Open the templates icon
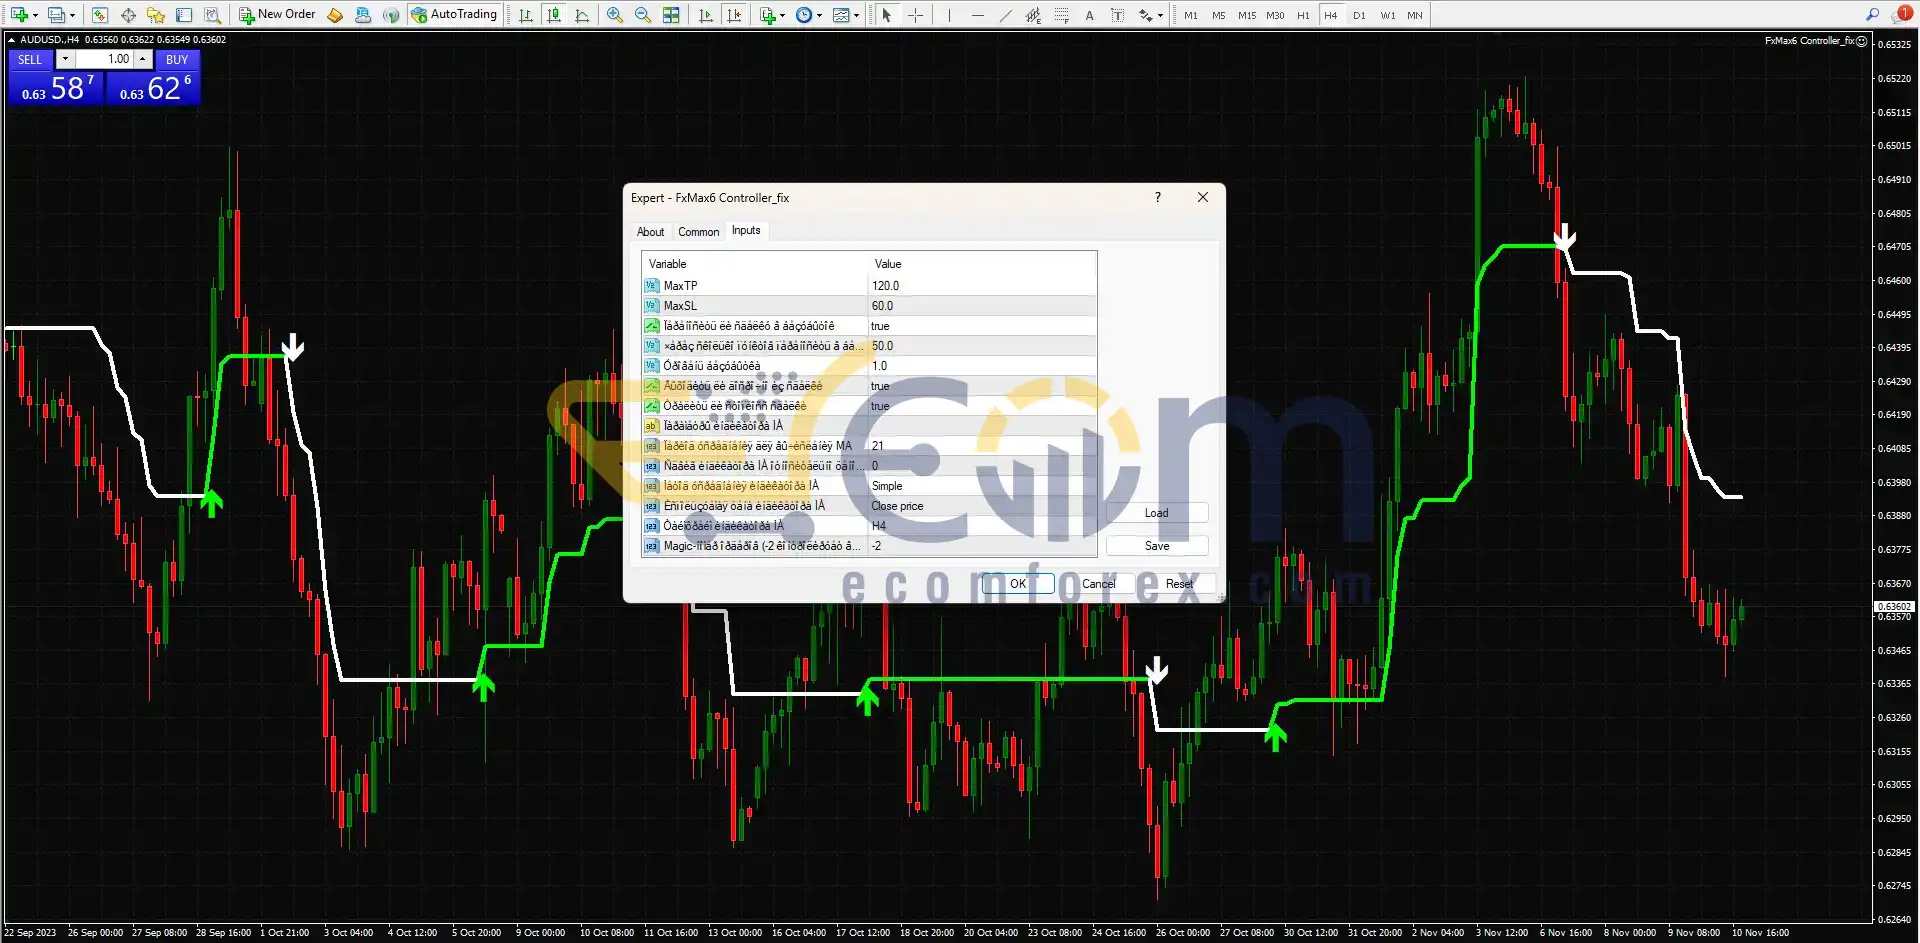Screen dimensions: 1920x943 pyautogui.click(x=842, y=15)
